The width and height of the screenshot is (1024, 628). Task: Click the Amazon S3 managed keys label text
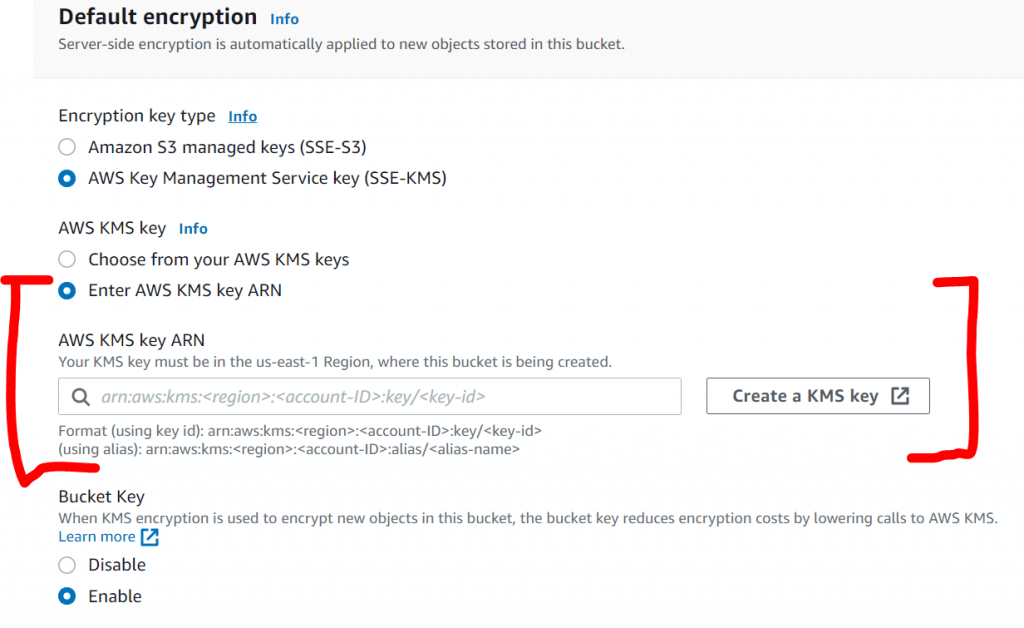(x=227, y=146)
